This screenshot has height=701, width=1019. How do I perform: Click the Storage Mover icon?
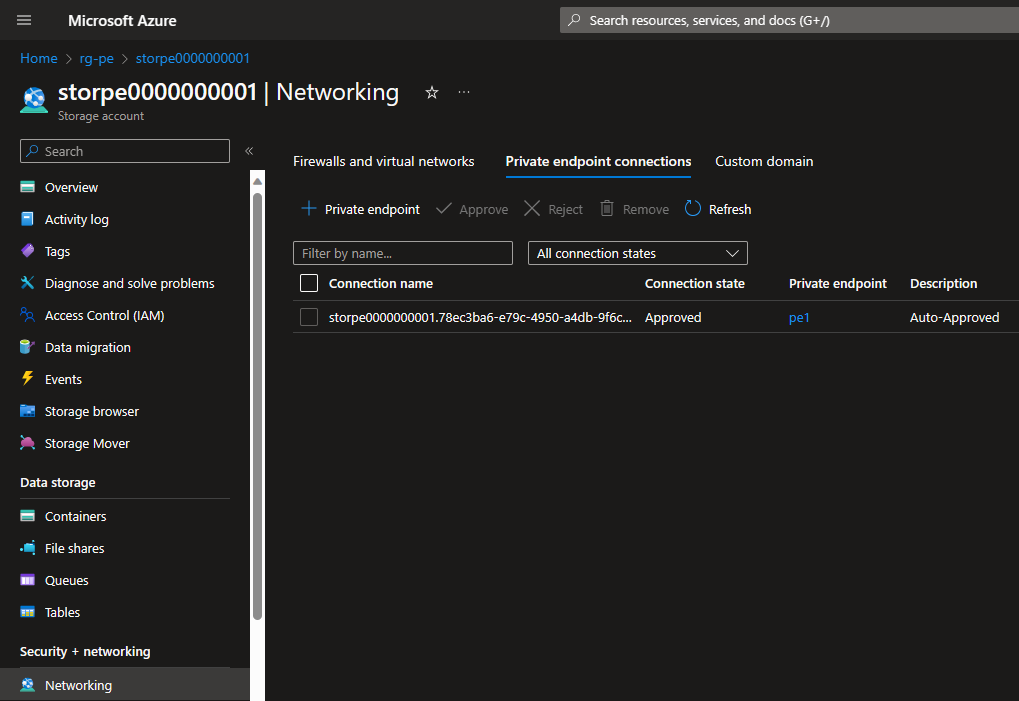point(27,443)
